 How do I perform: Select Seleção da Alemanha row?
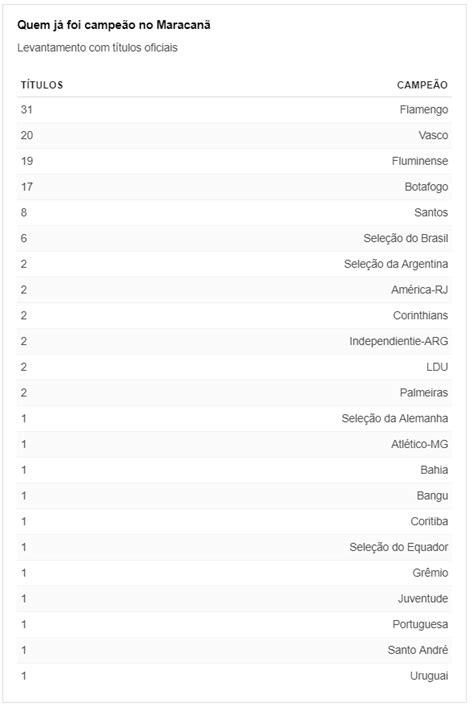click(234, 419)
